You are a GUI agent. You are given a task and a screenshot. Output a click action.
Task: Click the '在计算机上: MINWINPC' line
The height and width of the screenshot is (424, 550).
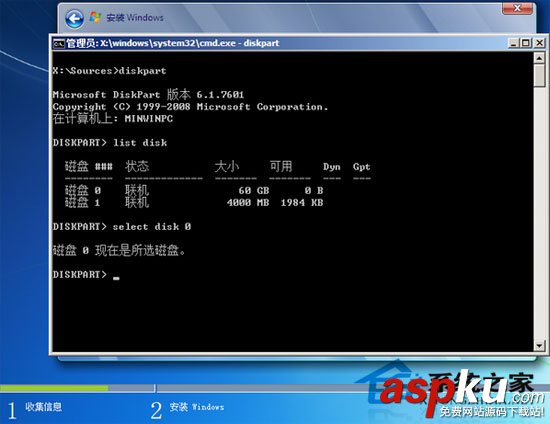113,119
